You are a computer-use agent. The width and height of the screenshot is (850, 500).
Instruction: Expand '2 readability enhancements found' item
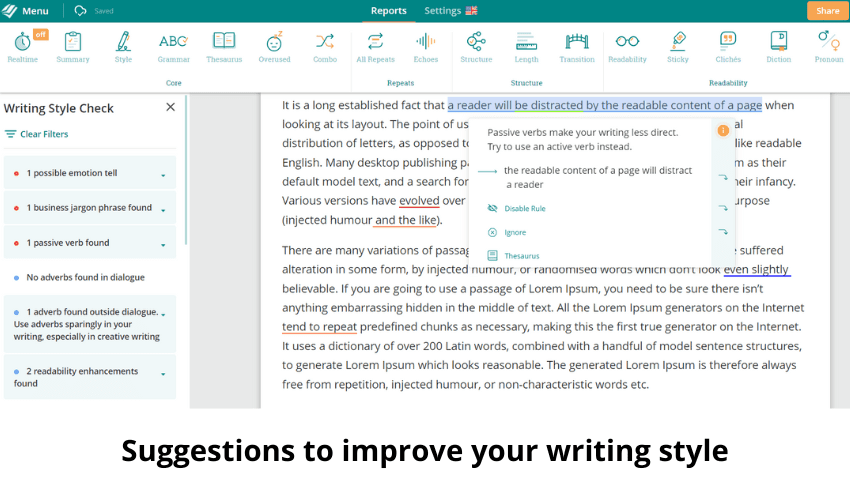(x=89, y=377)
